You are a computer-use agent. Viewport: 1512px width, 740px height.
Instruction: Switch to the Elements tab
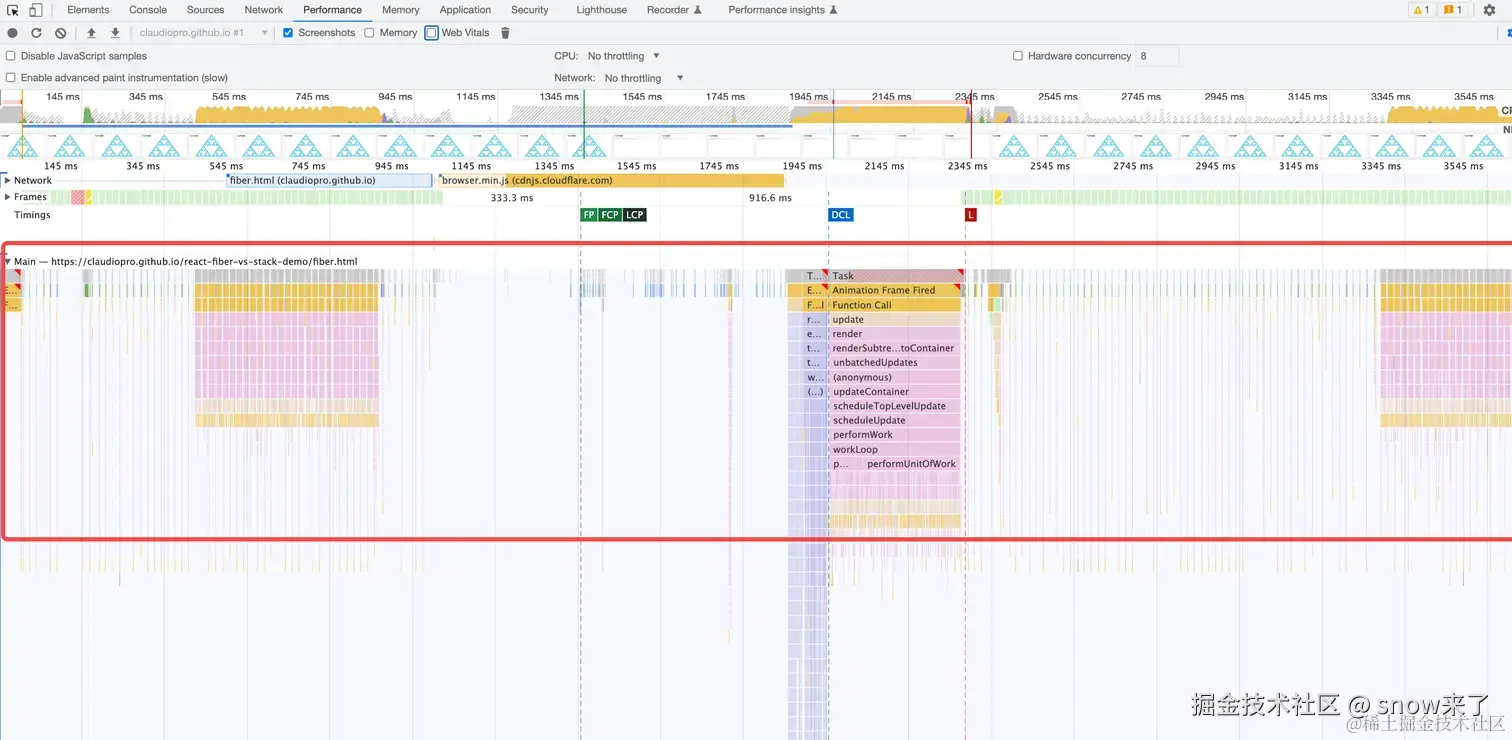coord(88,10)
